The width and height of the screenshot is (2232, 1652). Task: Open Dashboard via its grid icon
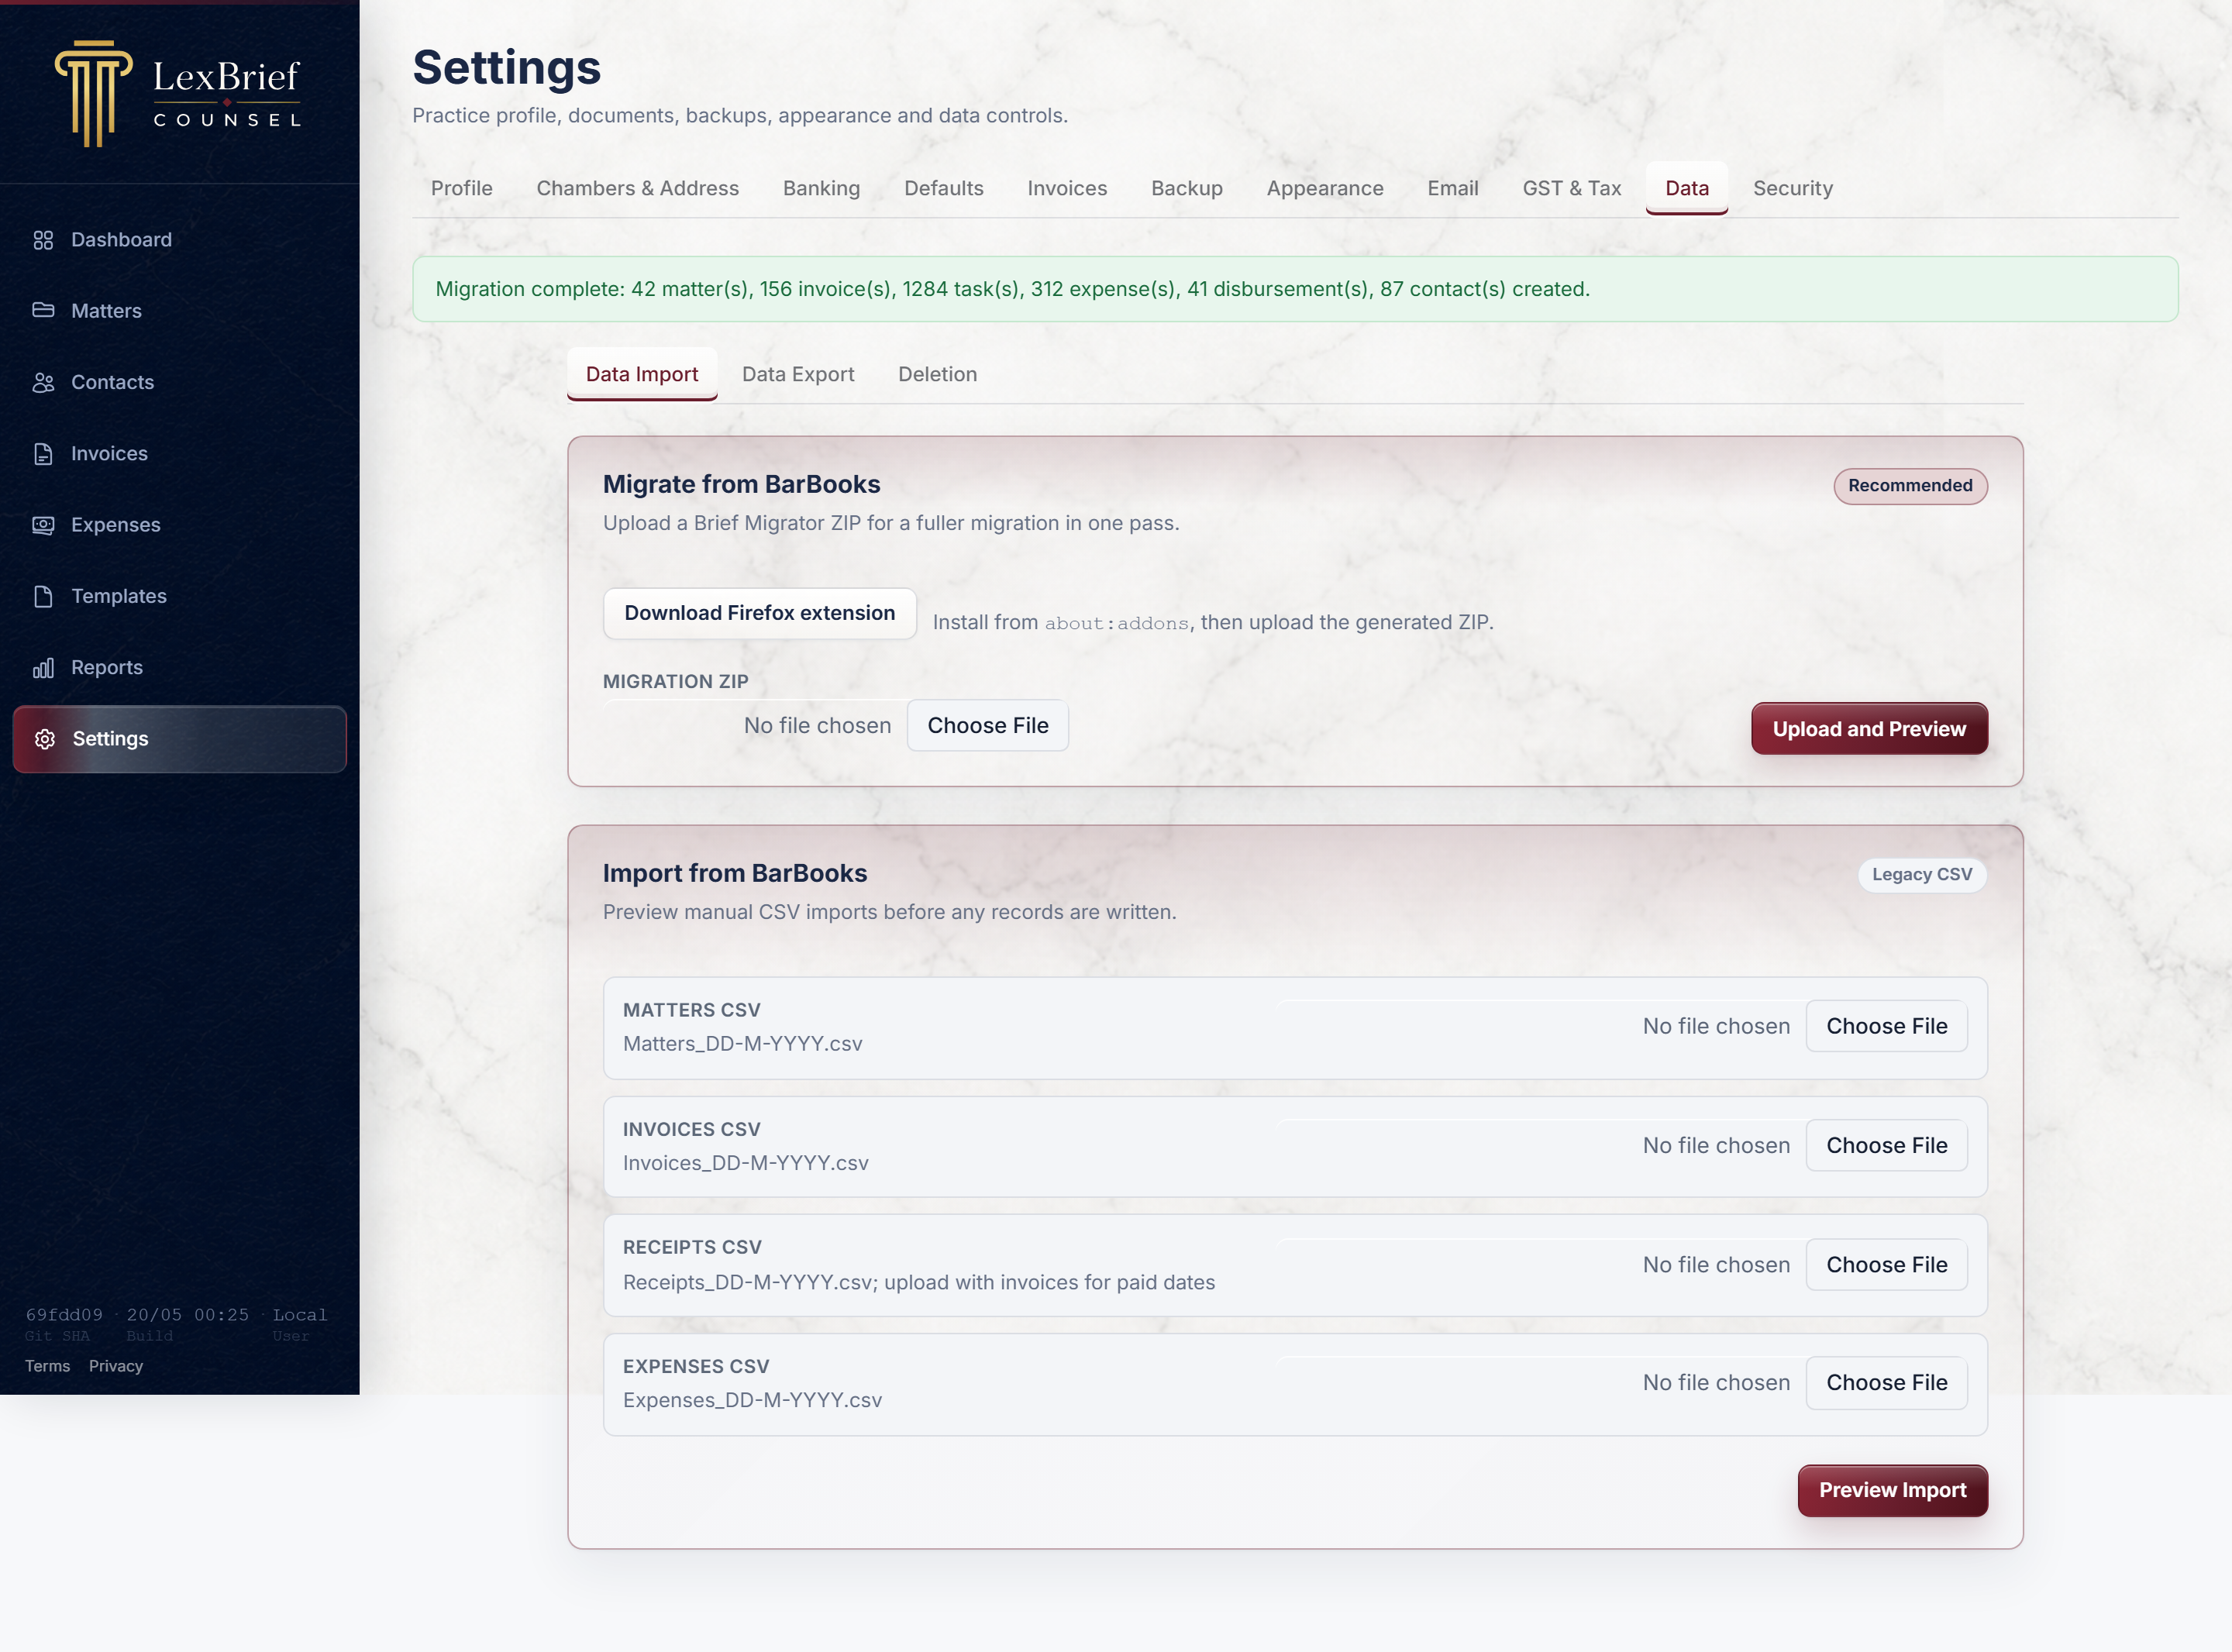coord(43,240)
